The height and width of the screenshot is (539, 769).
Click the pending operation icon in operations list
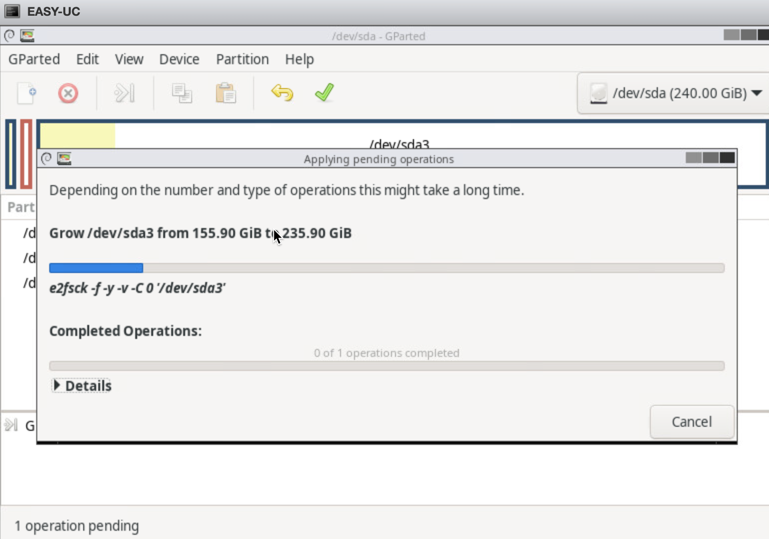coord(11,425)
